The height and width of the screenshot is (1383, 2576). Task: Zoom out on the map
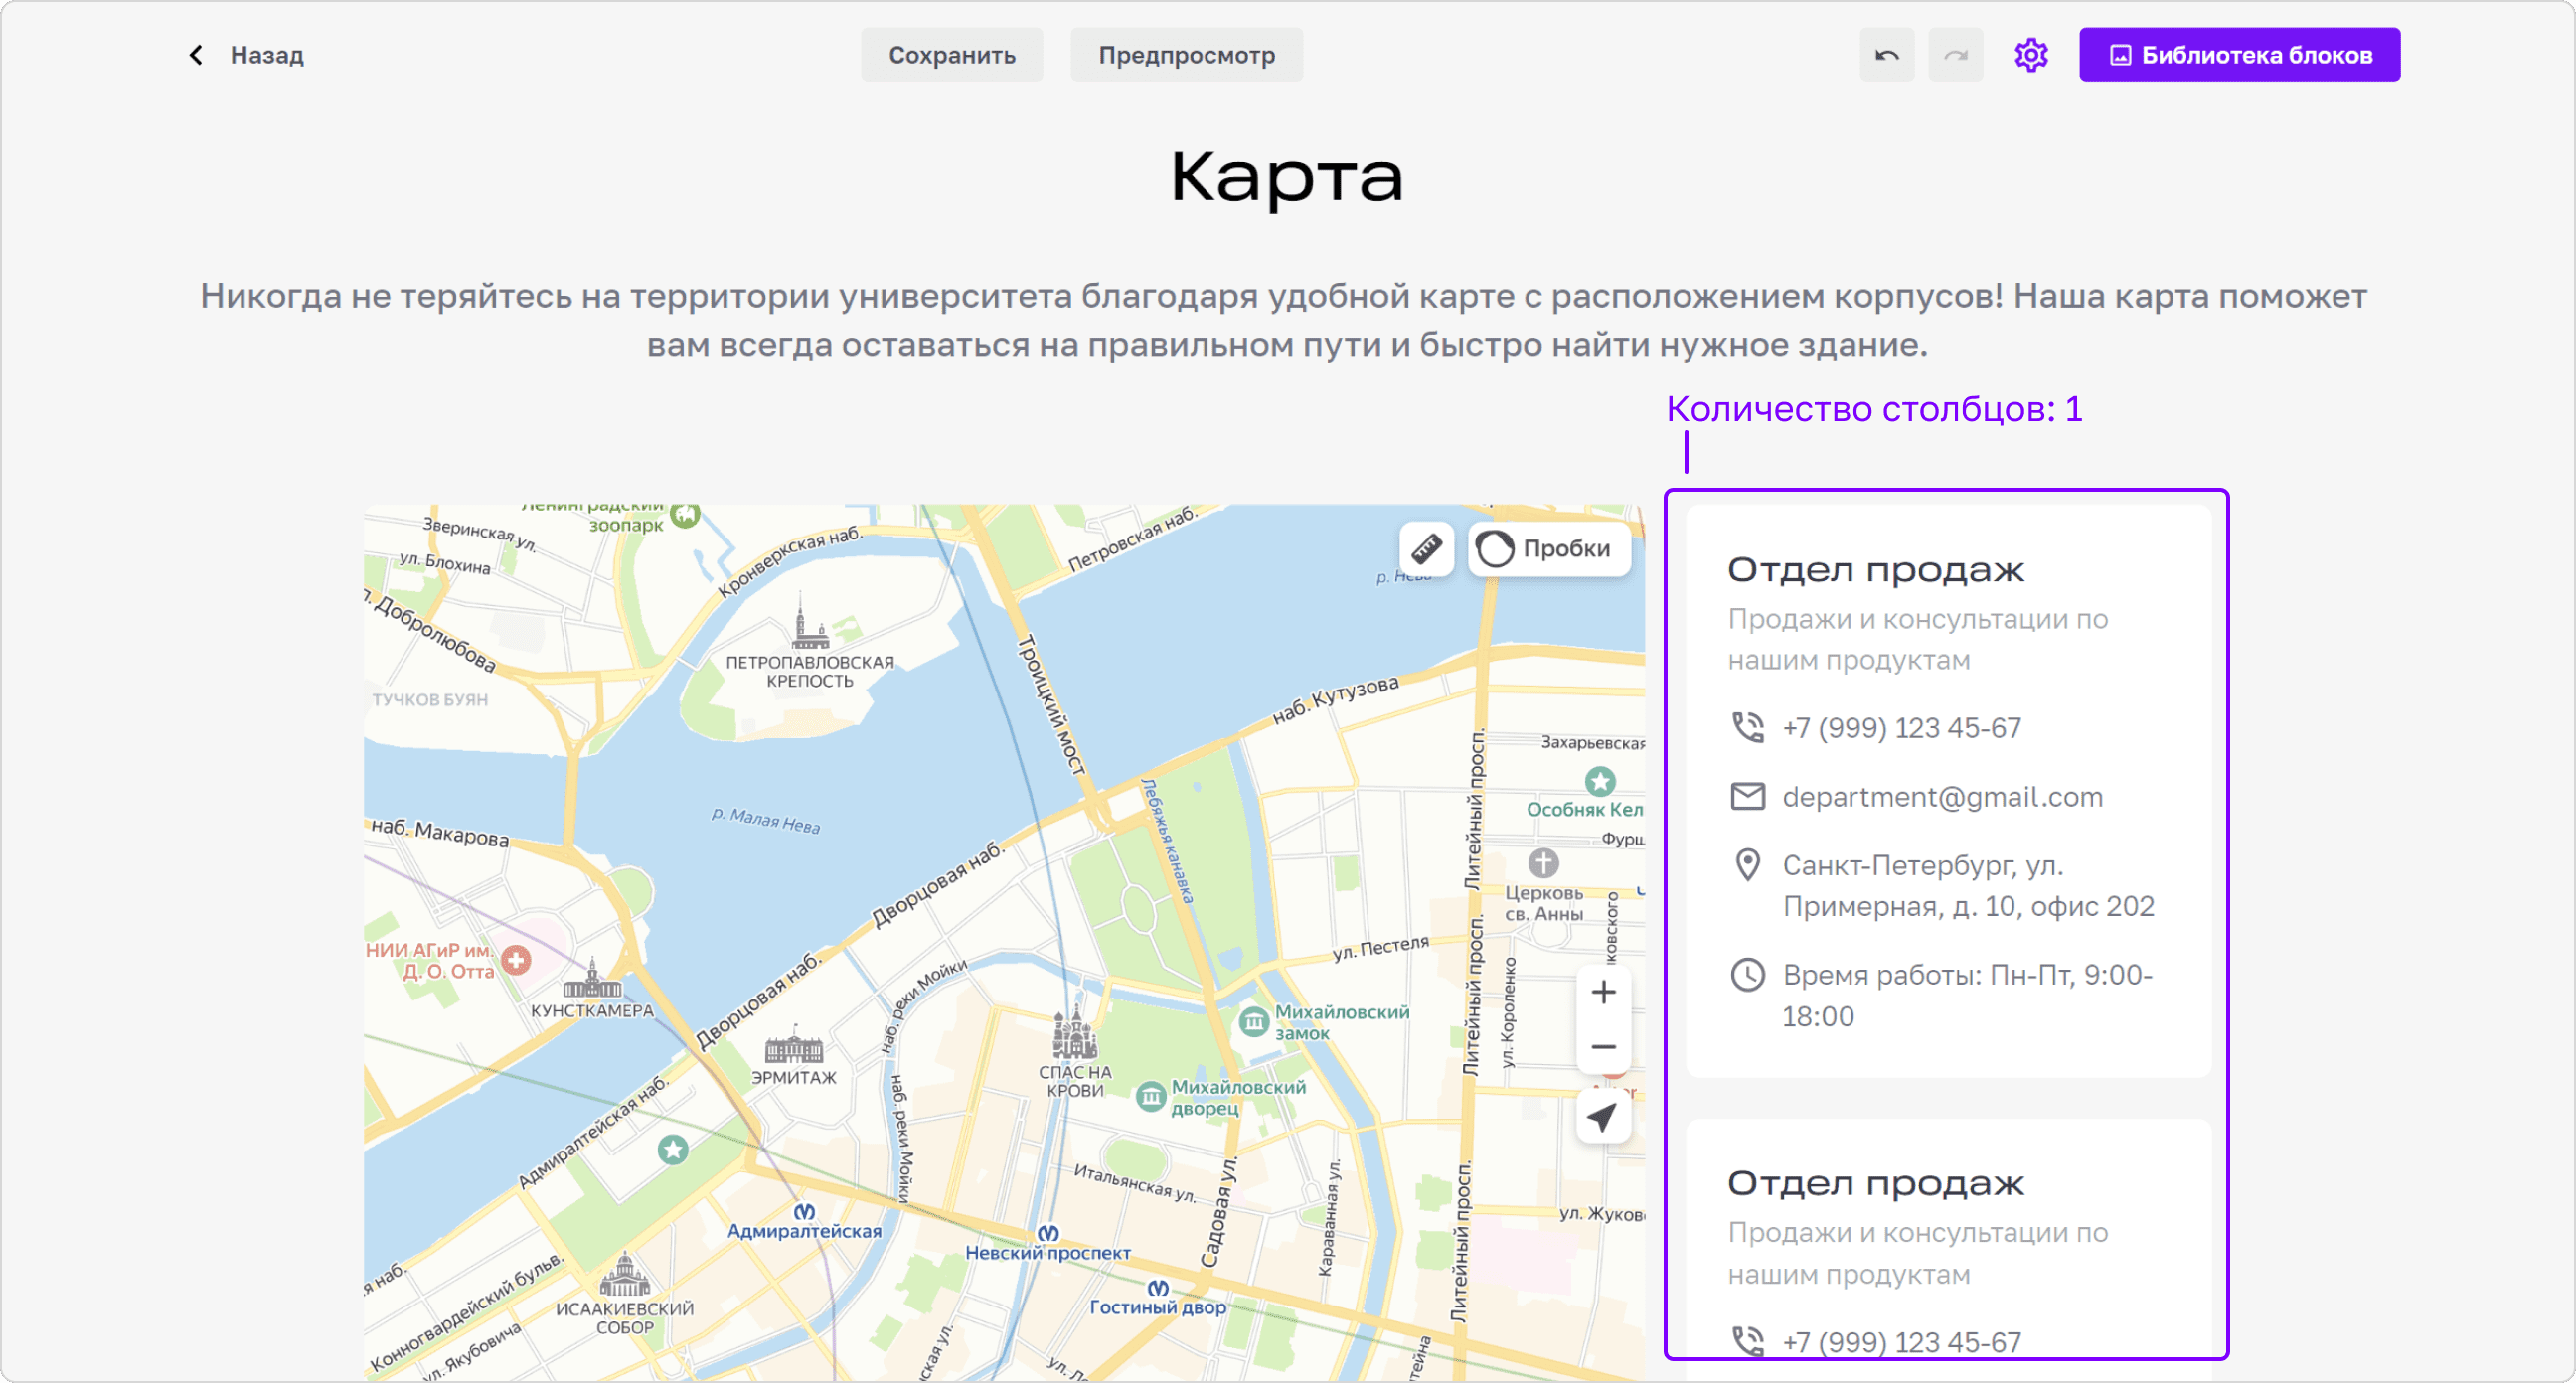pos(1603,1047)
